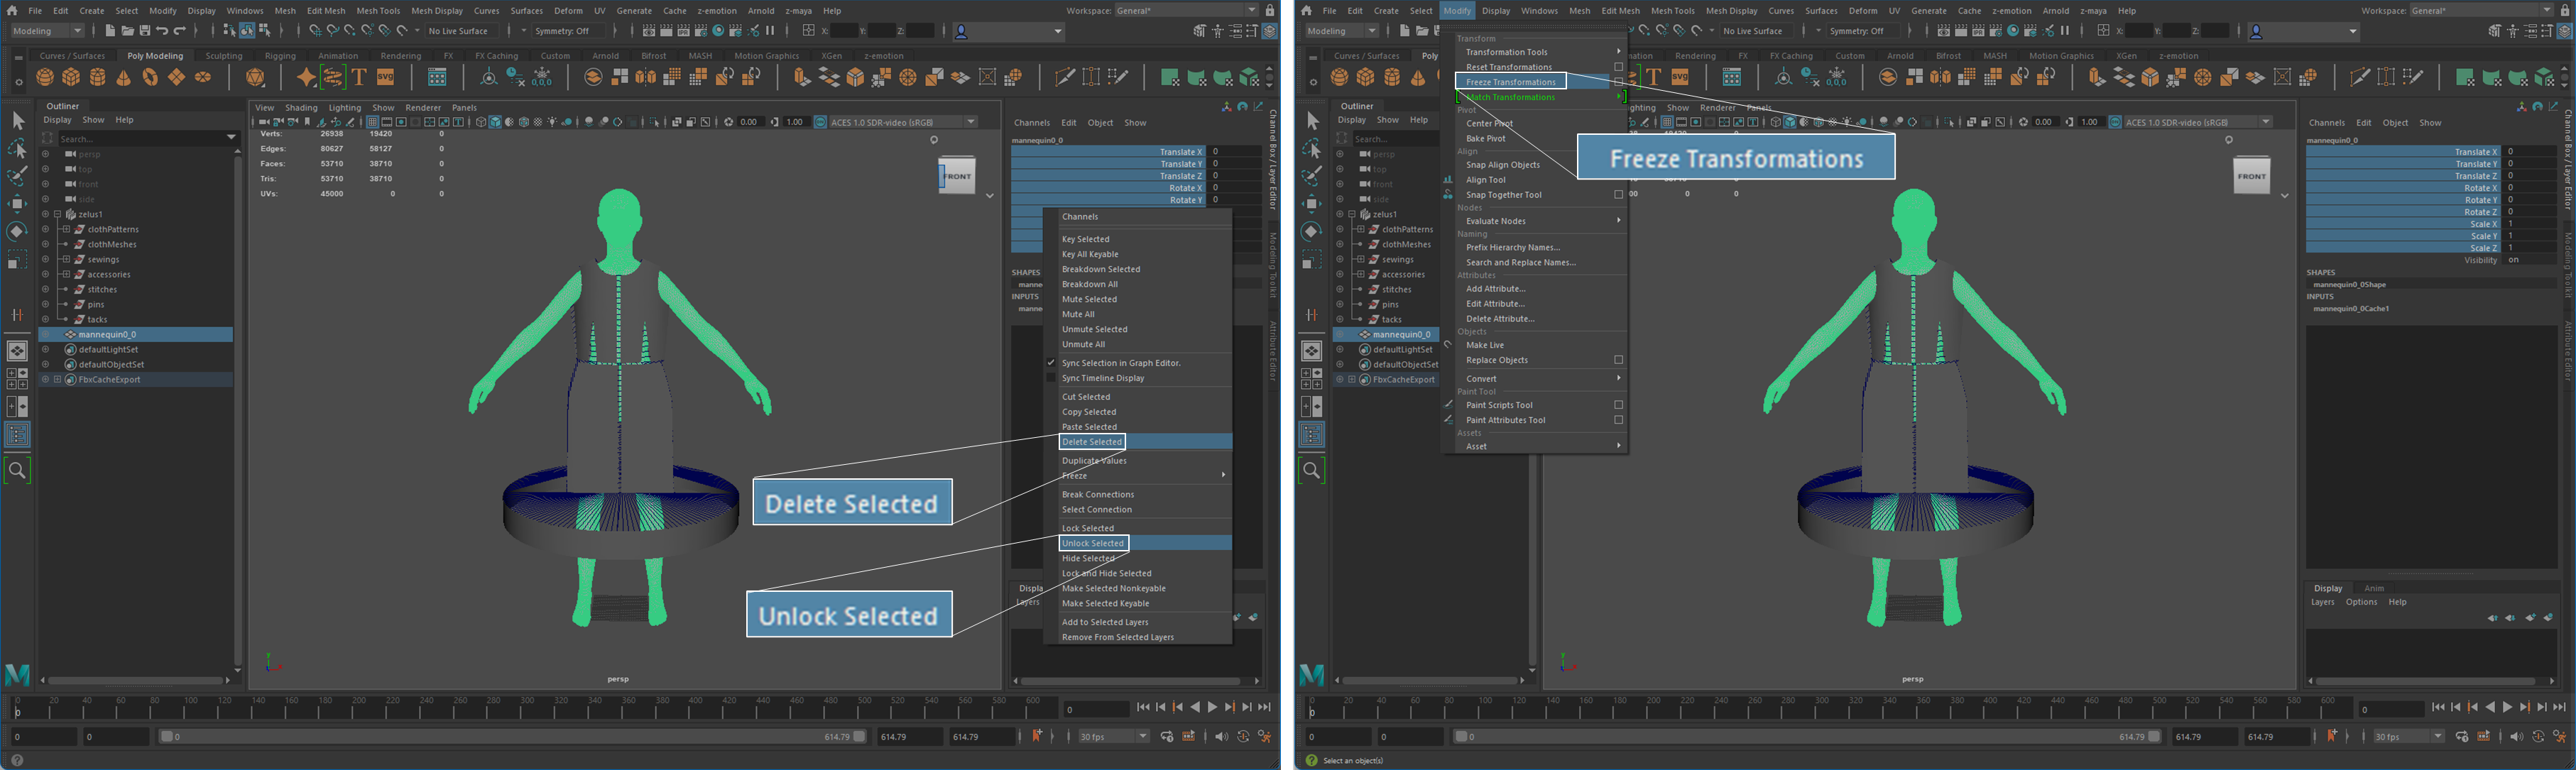The width and height of the screenshot is (2576, 770).
Task: Select the Paint Selection tool in left window toolbox
Action: 17,176
